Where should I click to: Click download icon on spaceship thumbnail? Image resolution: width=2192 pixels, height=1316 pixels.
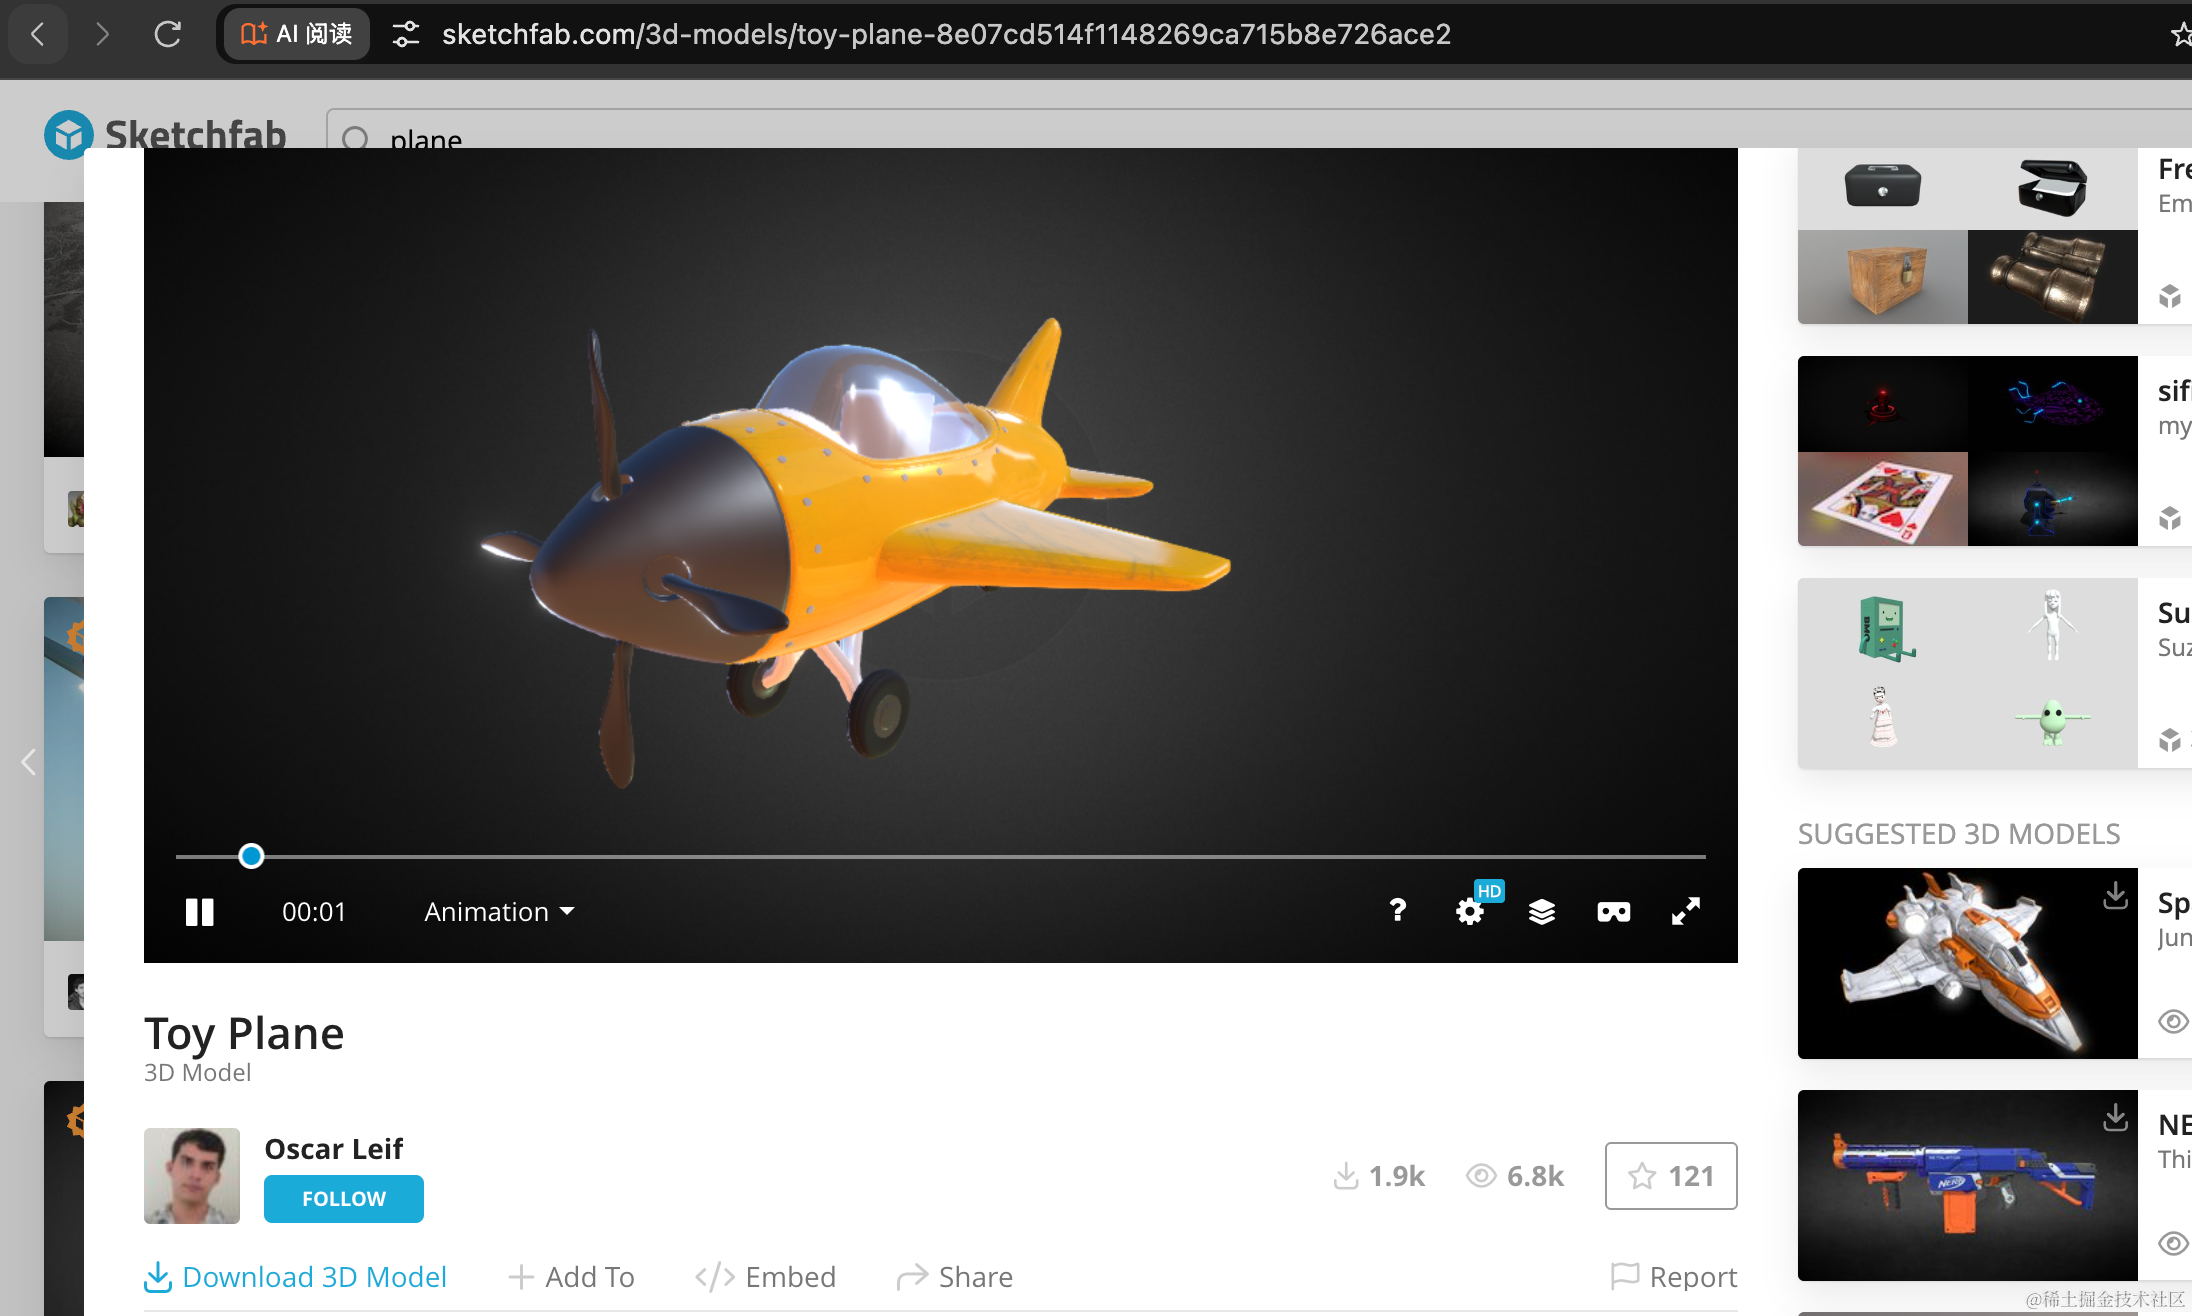tap(2115, 895)
